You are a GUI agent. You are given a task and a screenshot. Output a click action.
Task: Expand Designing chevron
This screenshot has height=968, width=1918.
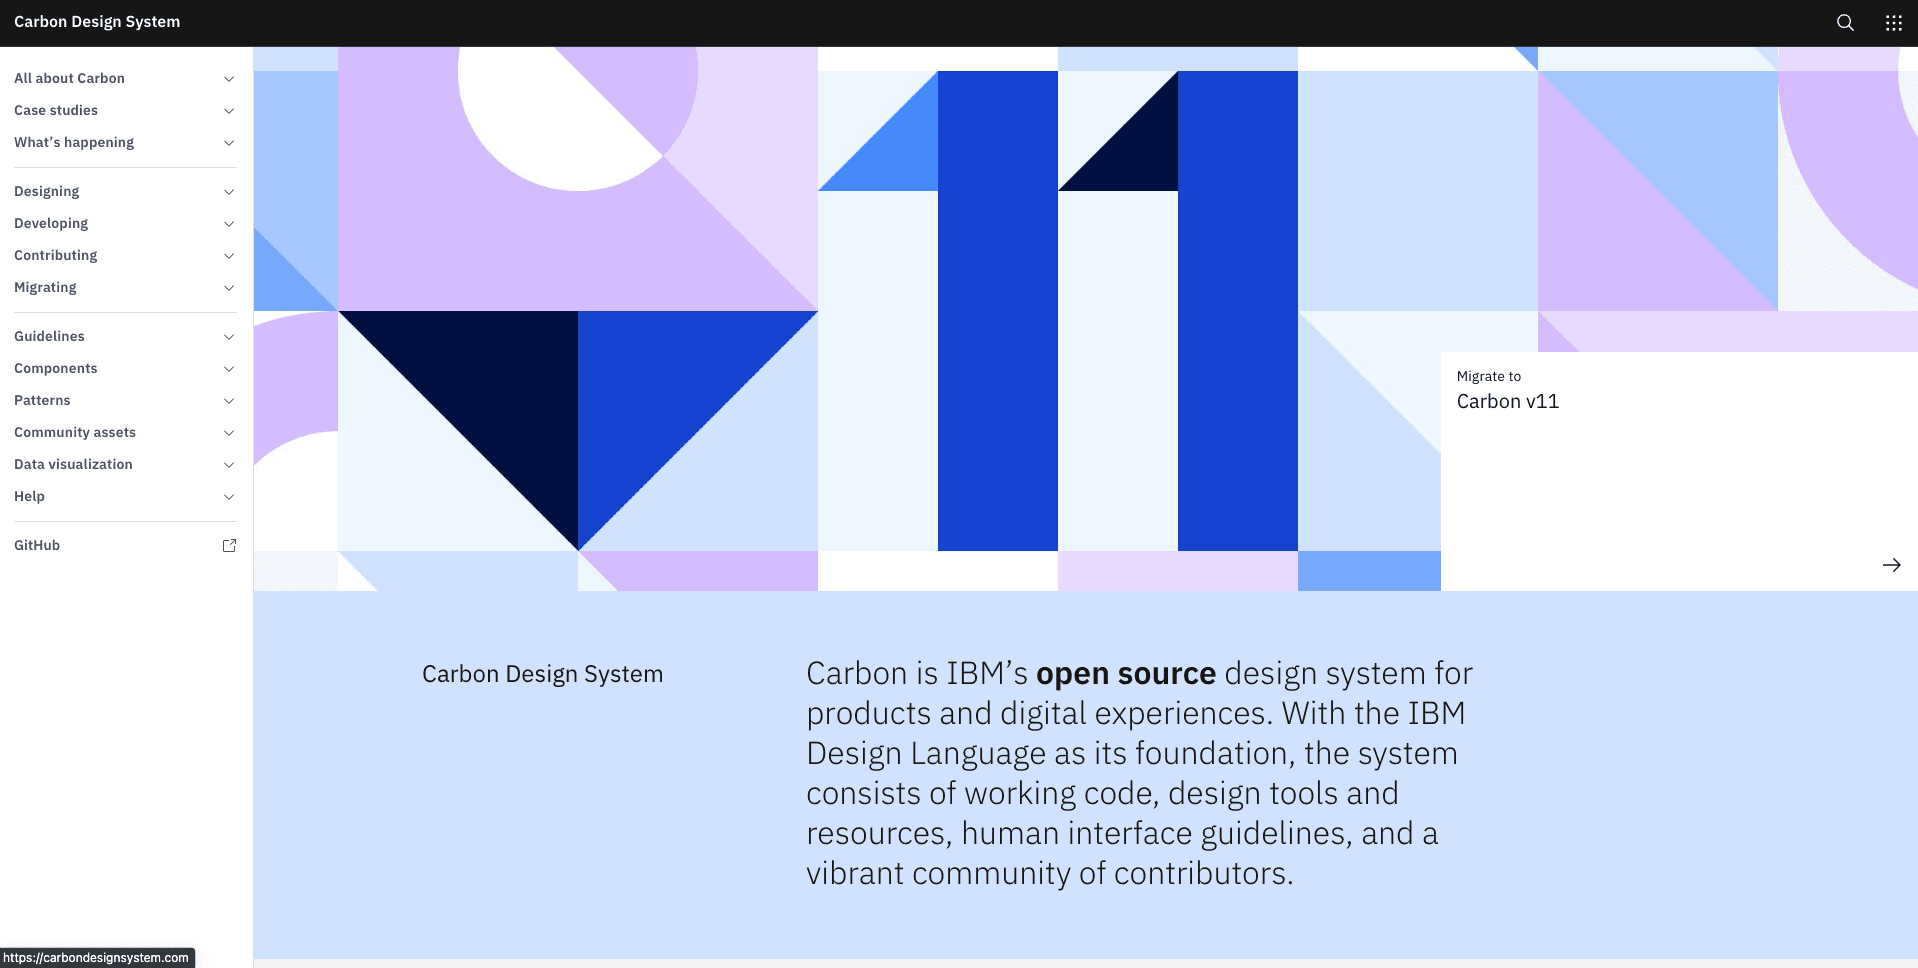pyautogui.click(x=229, y=192)
